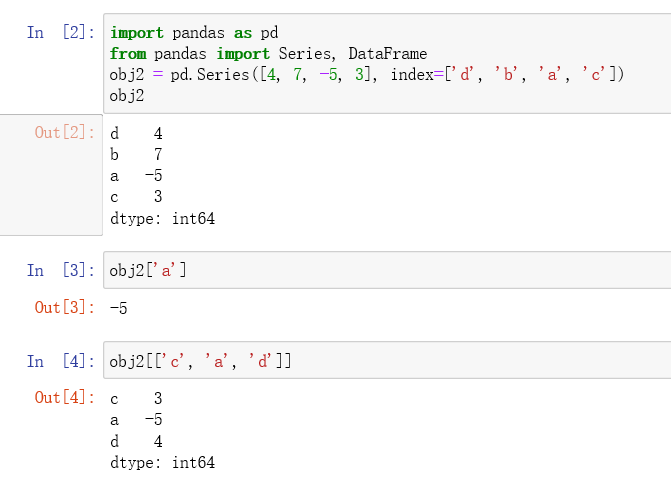
Task: Click the 'a -5' row in Out[2]
Action: (x=136, y=176)
